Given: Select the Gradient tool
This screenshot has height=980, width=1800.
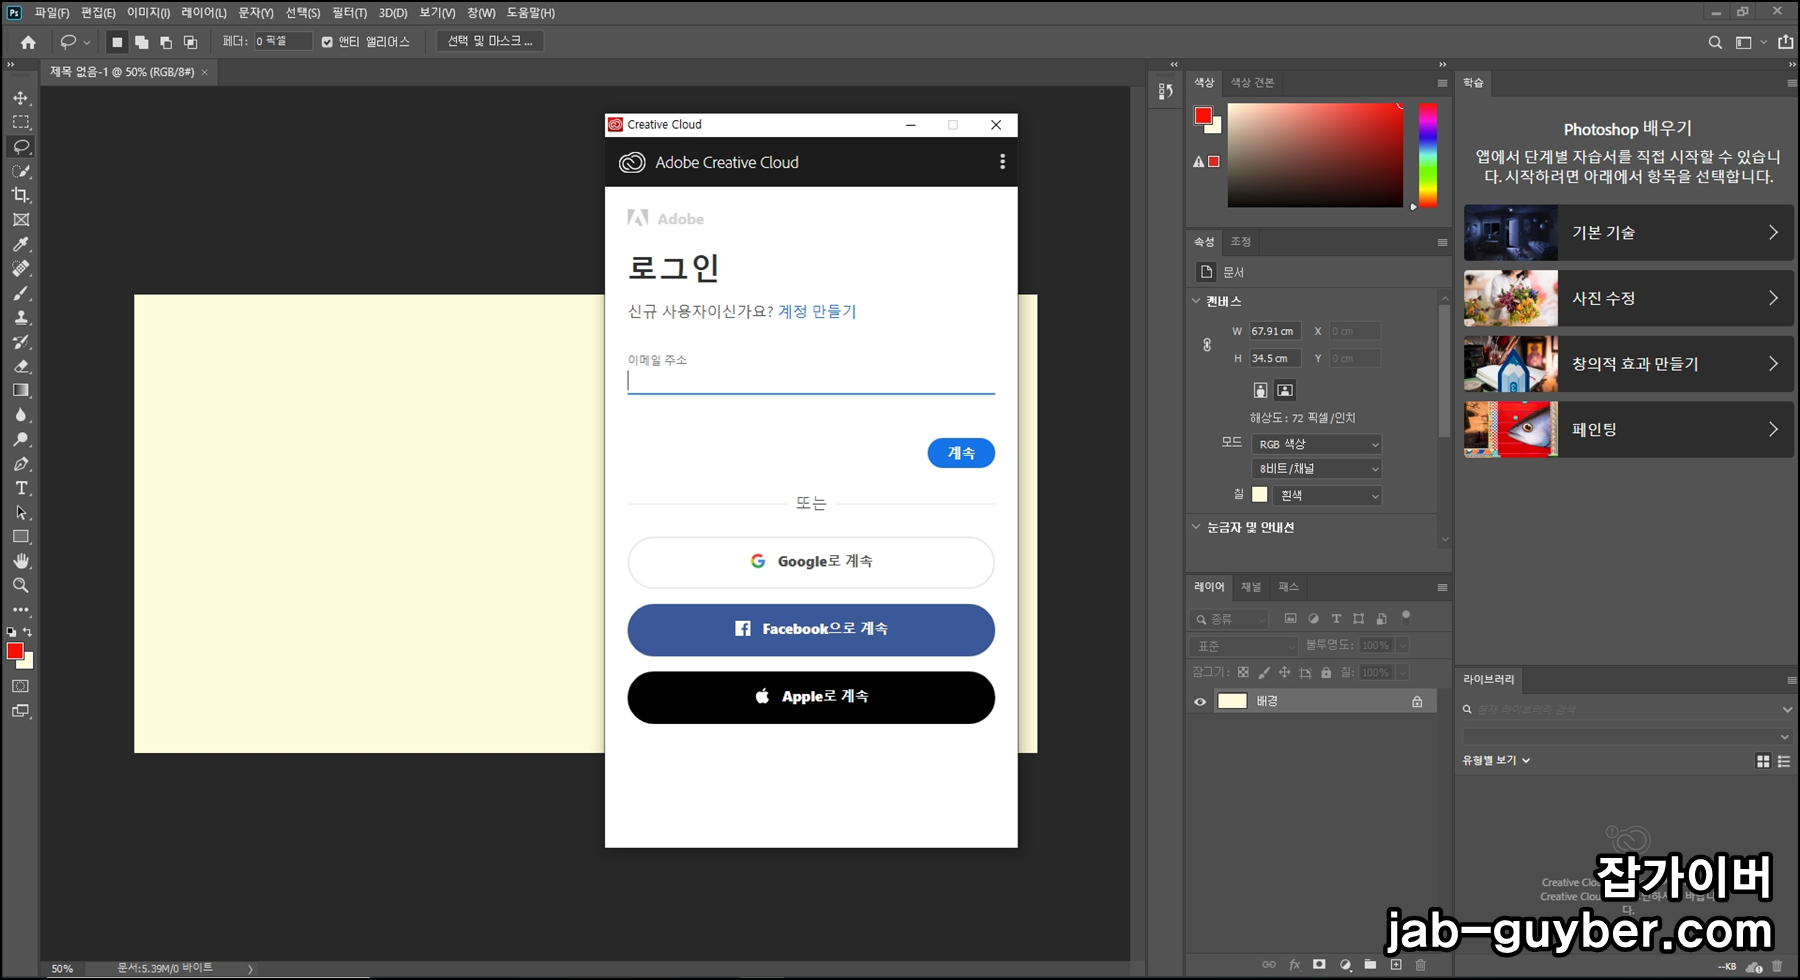Looking at the screenshot, I should (x=21, y=391).
